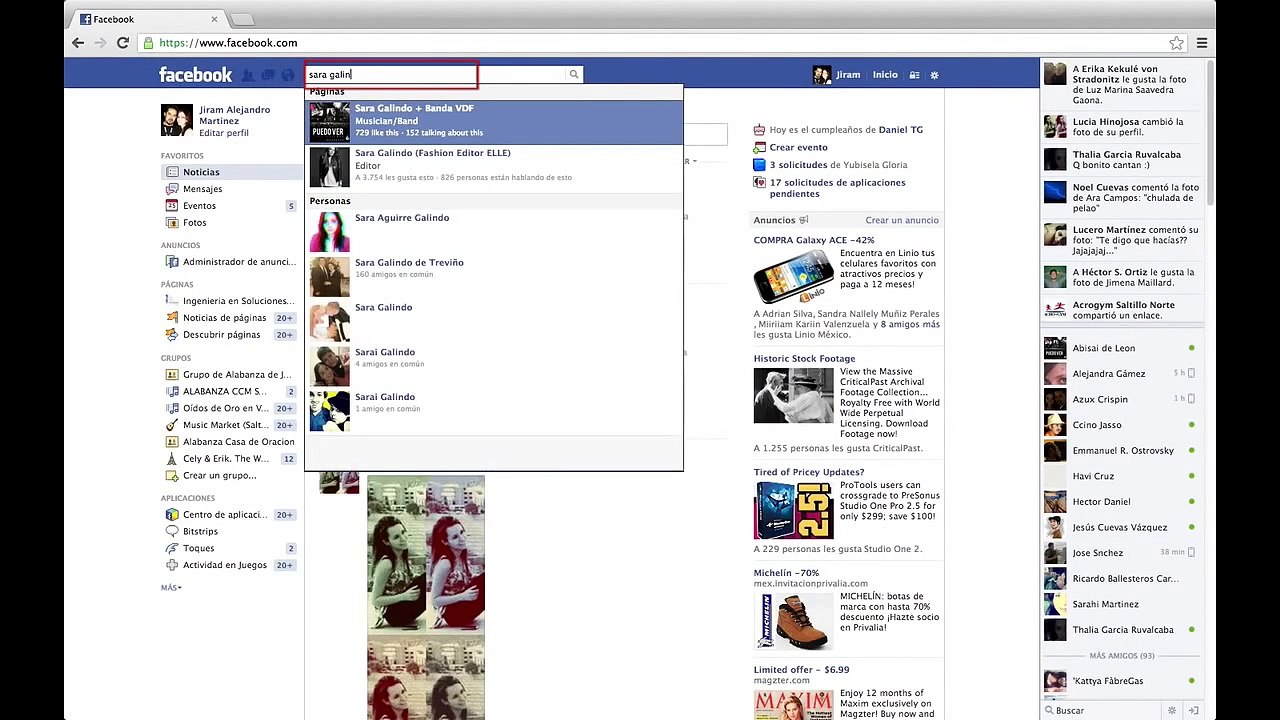Screen dimensions: 1280x720
Task: Click the megaphone icon next to Anuncios
Action: 804,220
